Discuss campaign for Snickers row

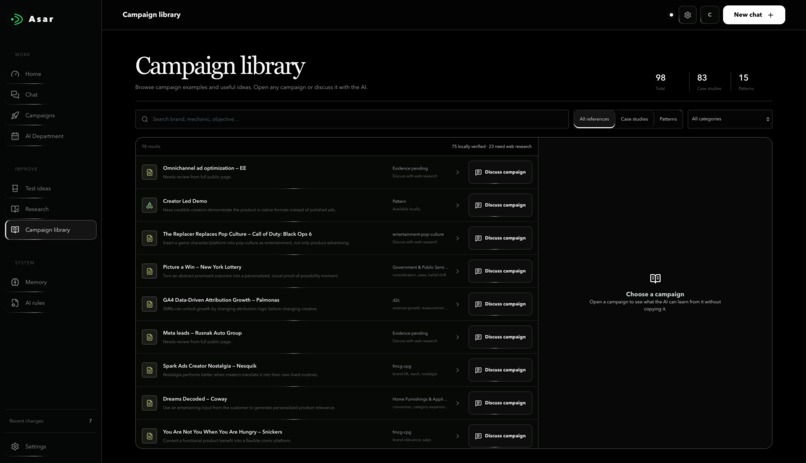click(x=500, y=436)
